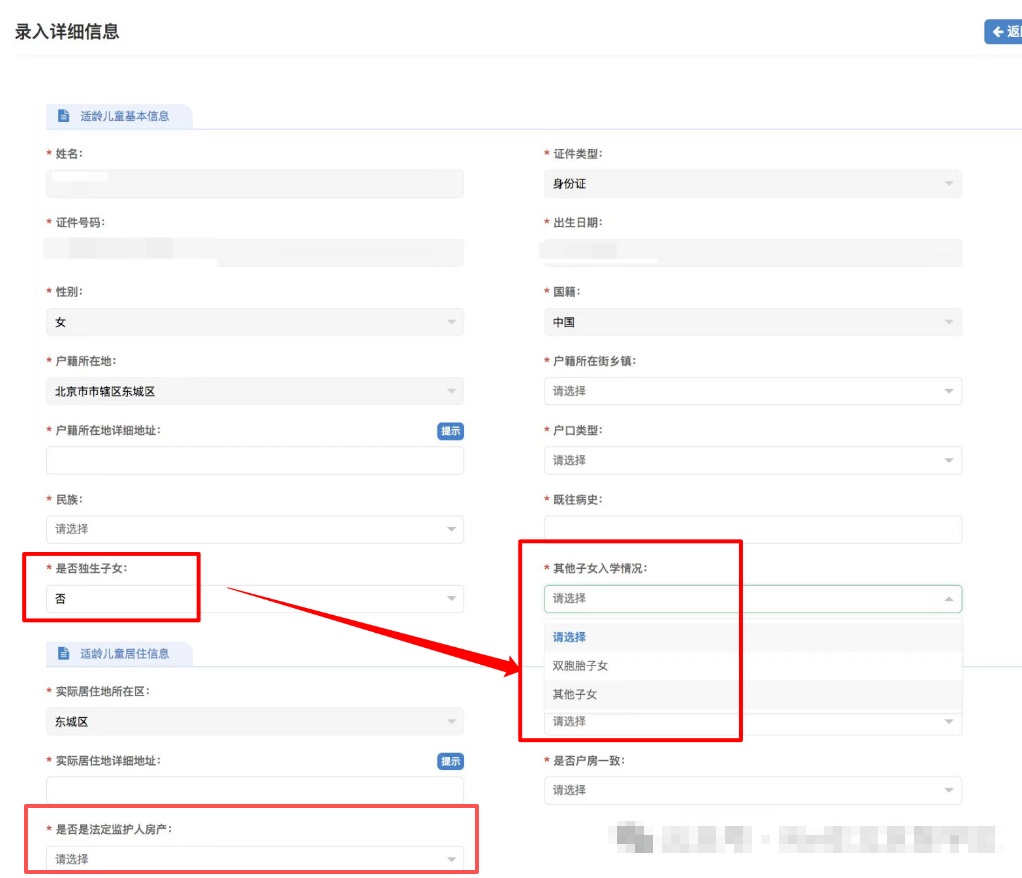
Task: Click document icon beside 适龄儿童居住信息
Action: [64, 654]
